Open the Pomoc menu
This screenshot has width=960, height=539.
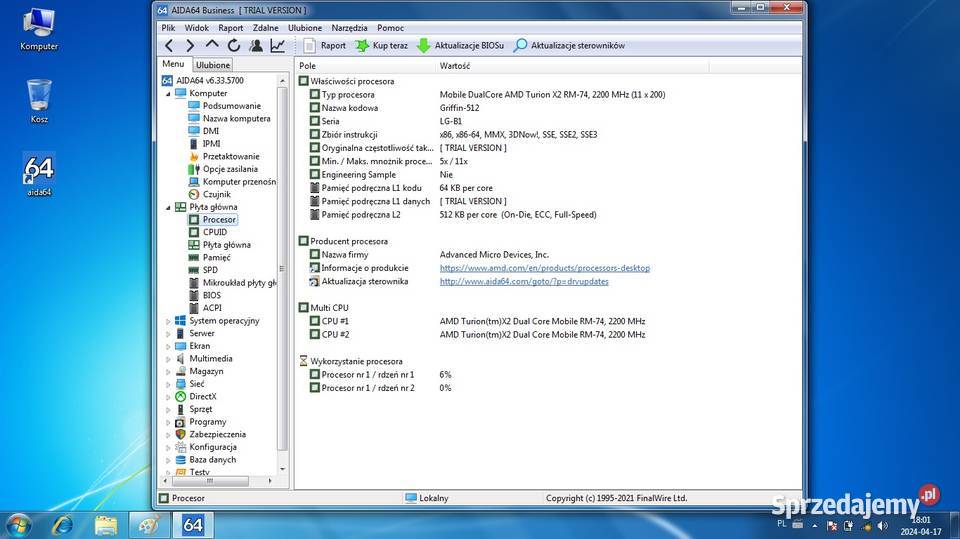(x=391, y=28)
